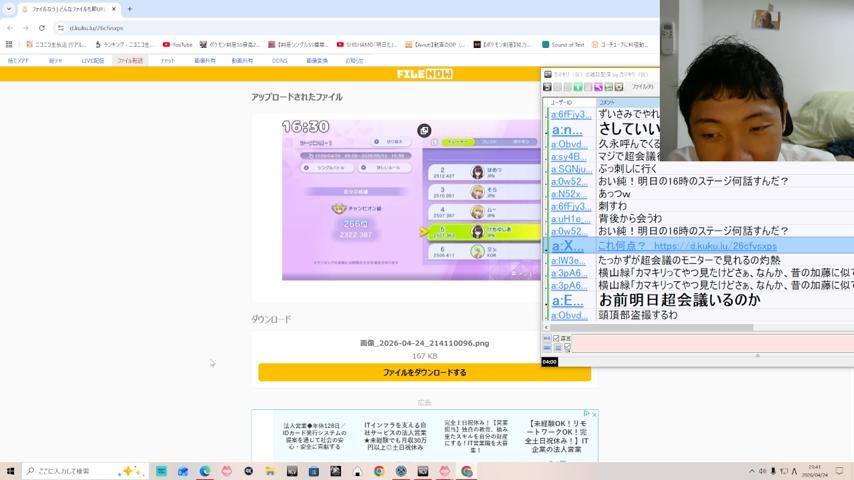This screenshot has height=480, width=854.
Task: Click user ID a:E... in comment list
Action: coord(567,300)
